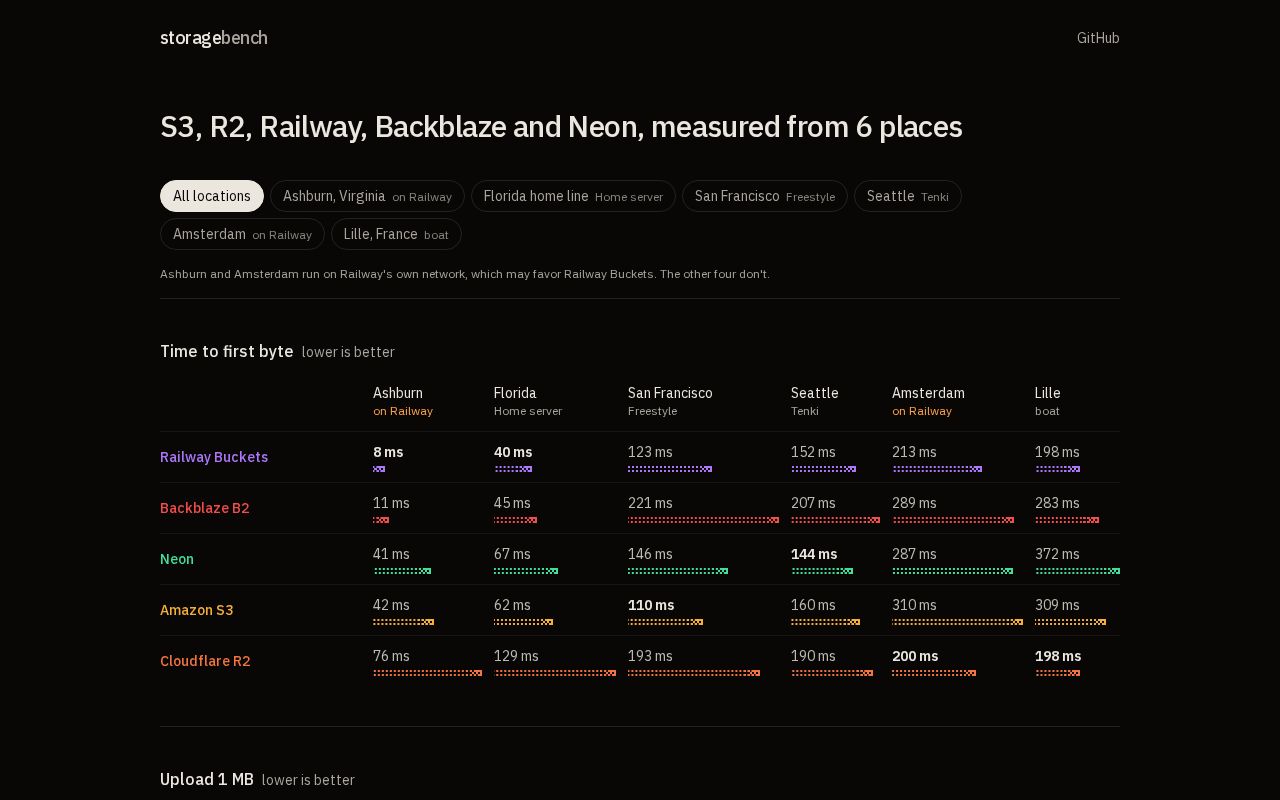Filter by Florida home line location

point(573,196)
